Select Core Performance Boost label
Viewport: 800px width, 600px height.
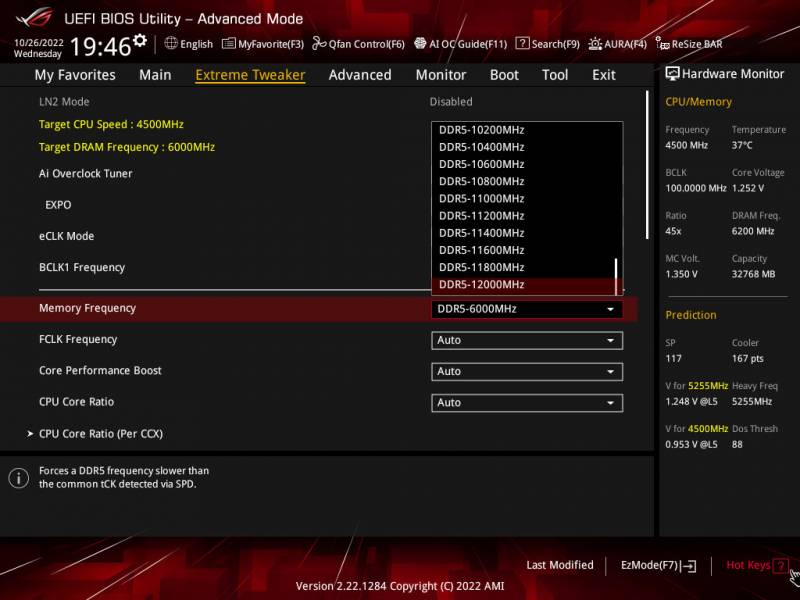coord(100,370)
